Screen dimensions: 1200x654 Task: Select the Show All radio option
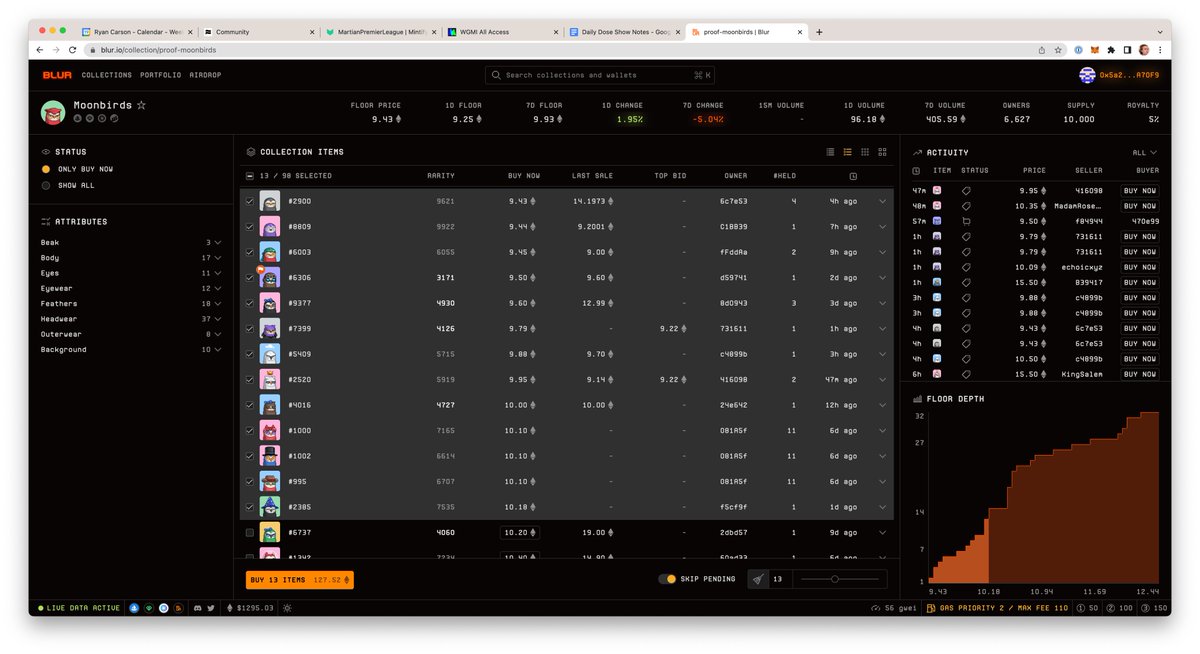[x=46, y=185]
